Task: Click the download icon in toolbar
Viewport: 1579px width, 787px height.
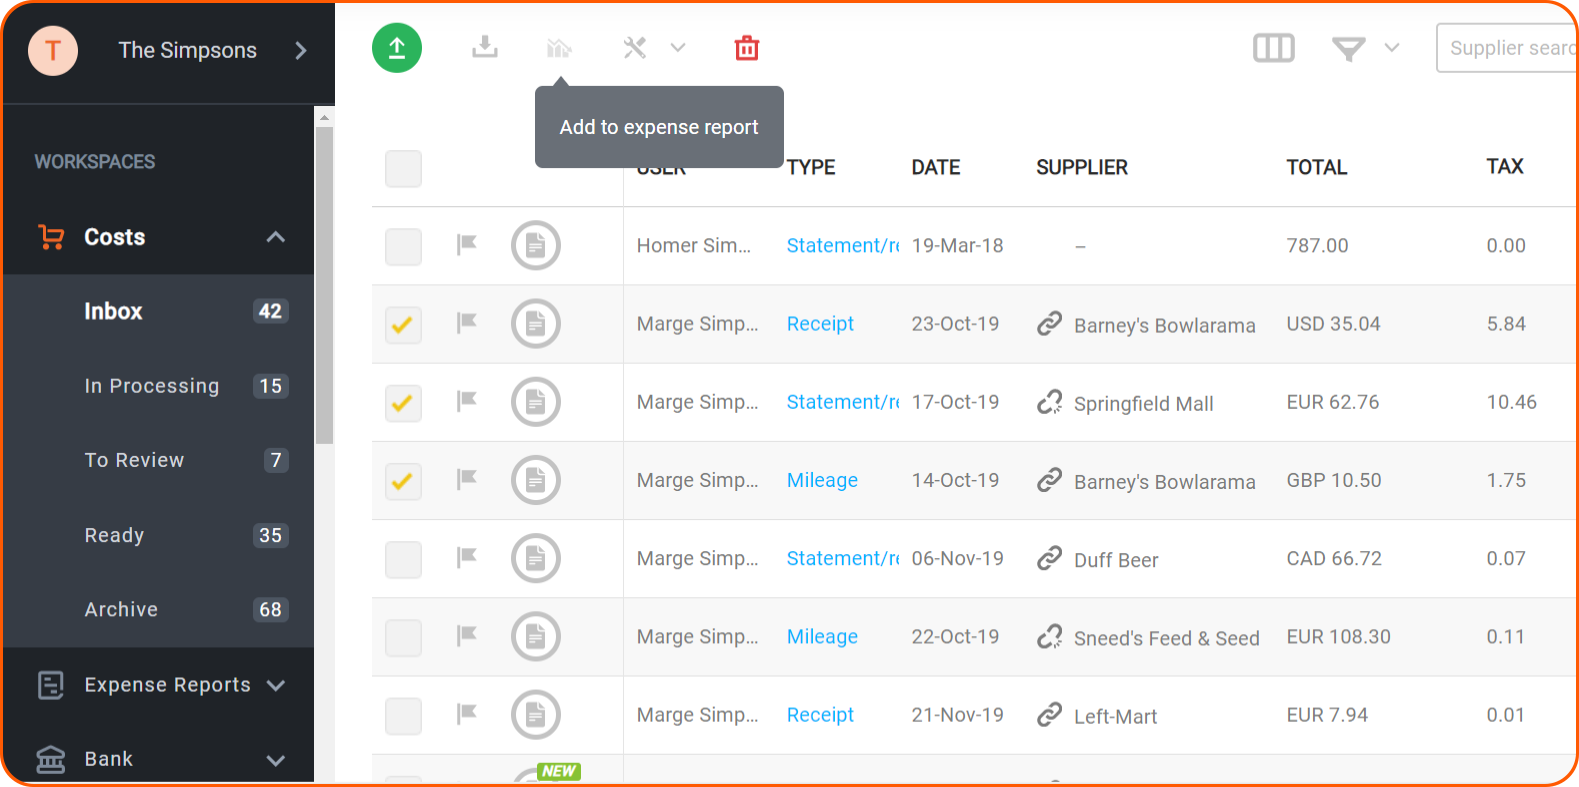Action: click(x=485, y=47)
